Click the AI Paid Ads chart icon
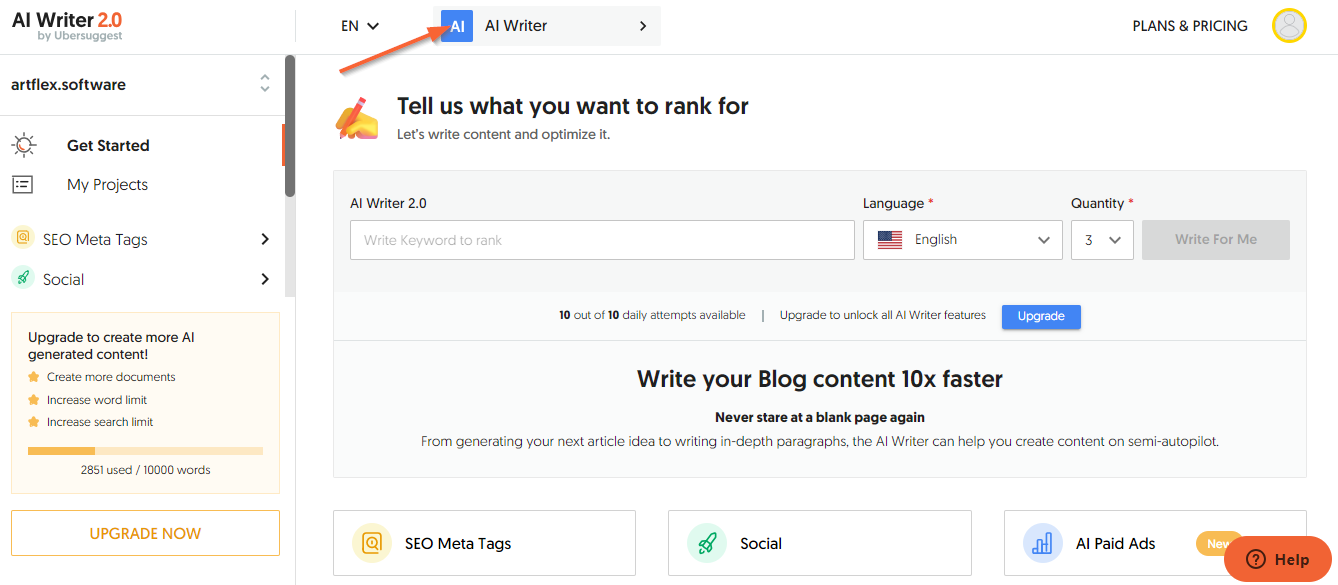1338x585 pixels. click(1043, 543)
